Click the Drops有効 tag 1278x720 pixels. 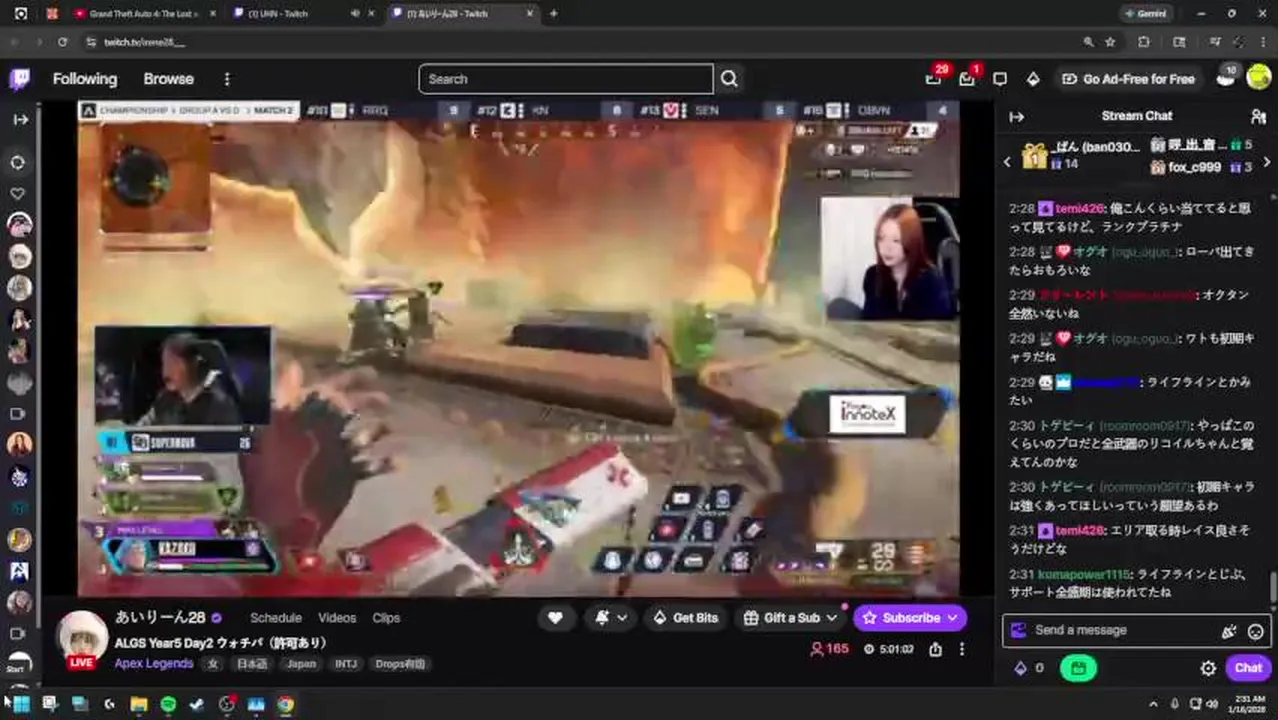tap(400, 664)
